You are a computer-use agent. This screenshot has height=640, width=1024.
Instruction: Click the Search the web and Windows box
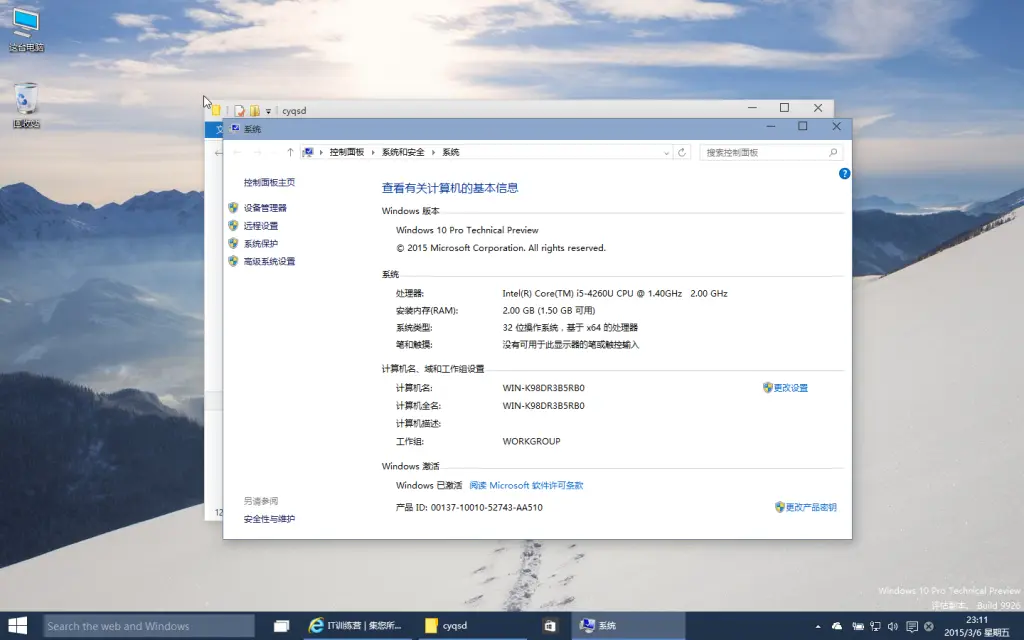point(149,626)
